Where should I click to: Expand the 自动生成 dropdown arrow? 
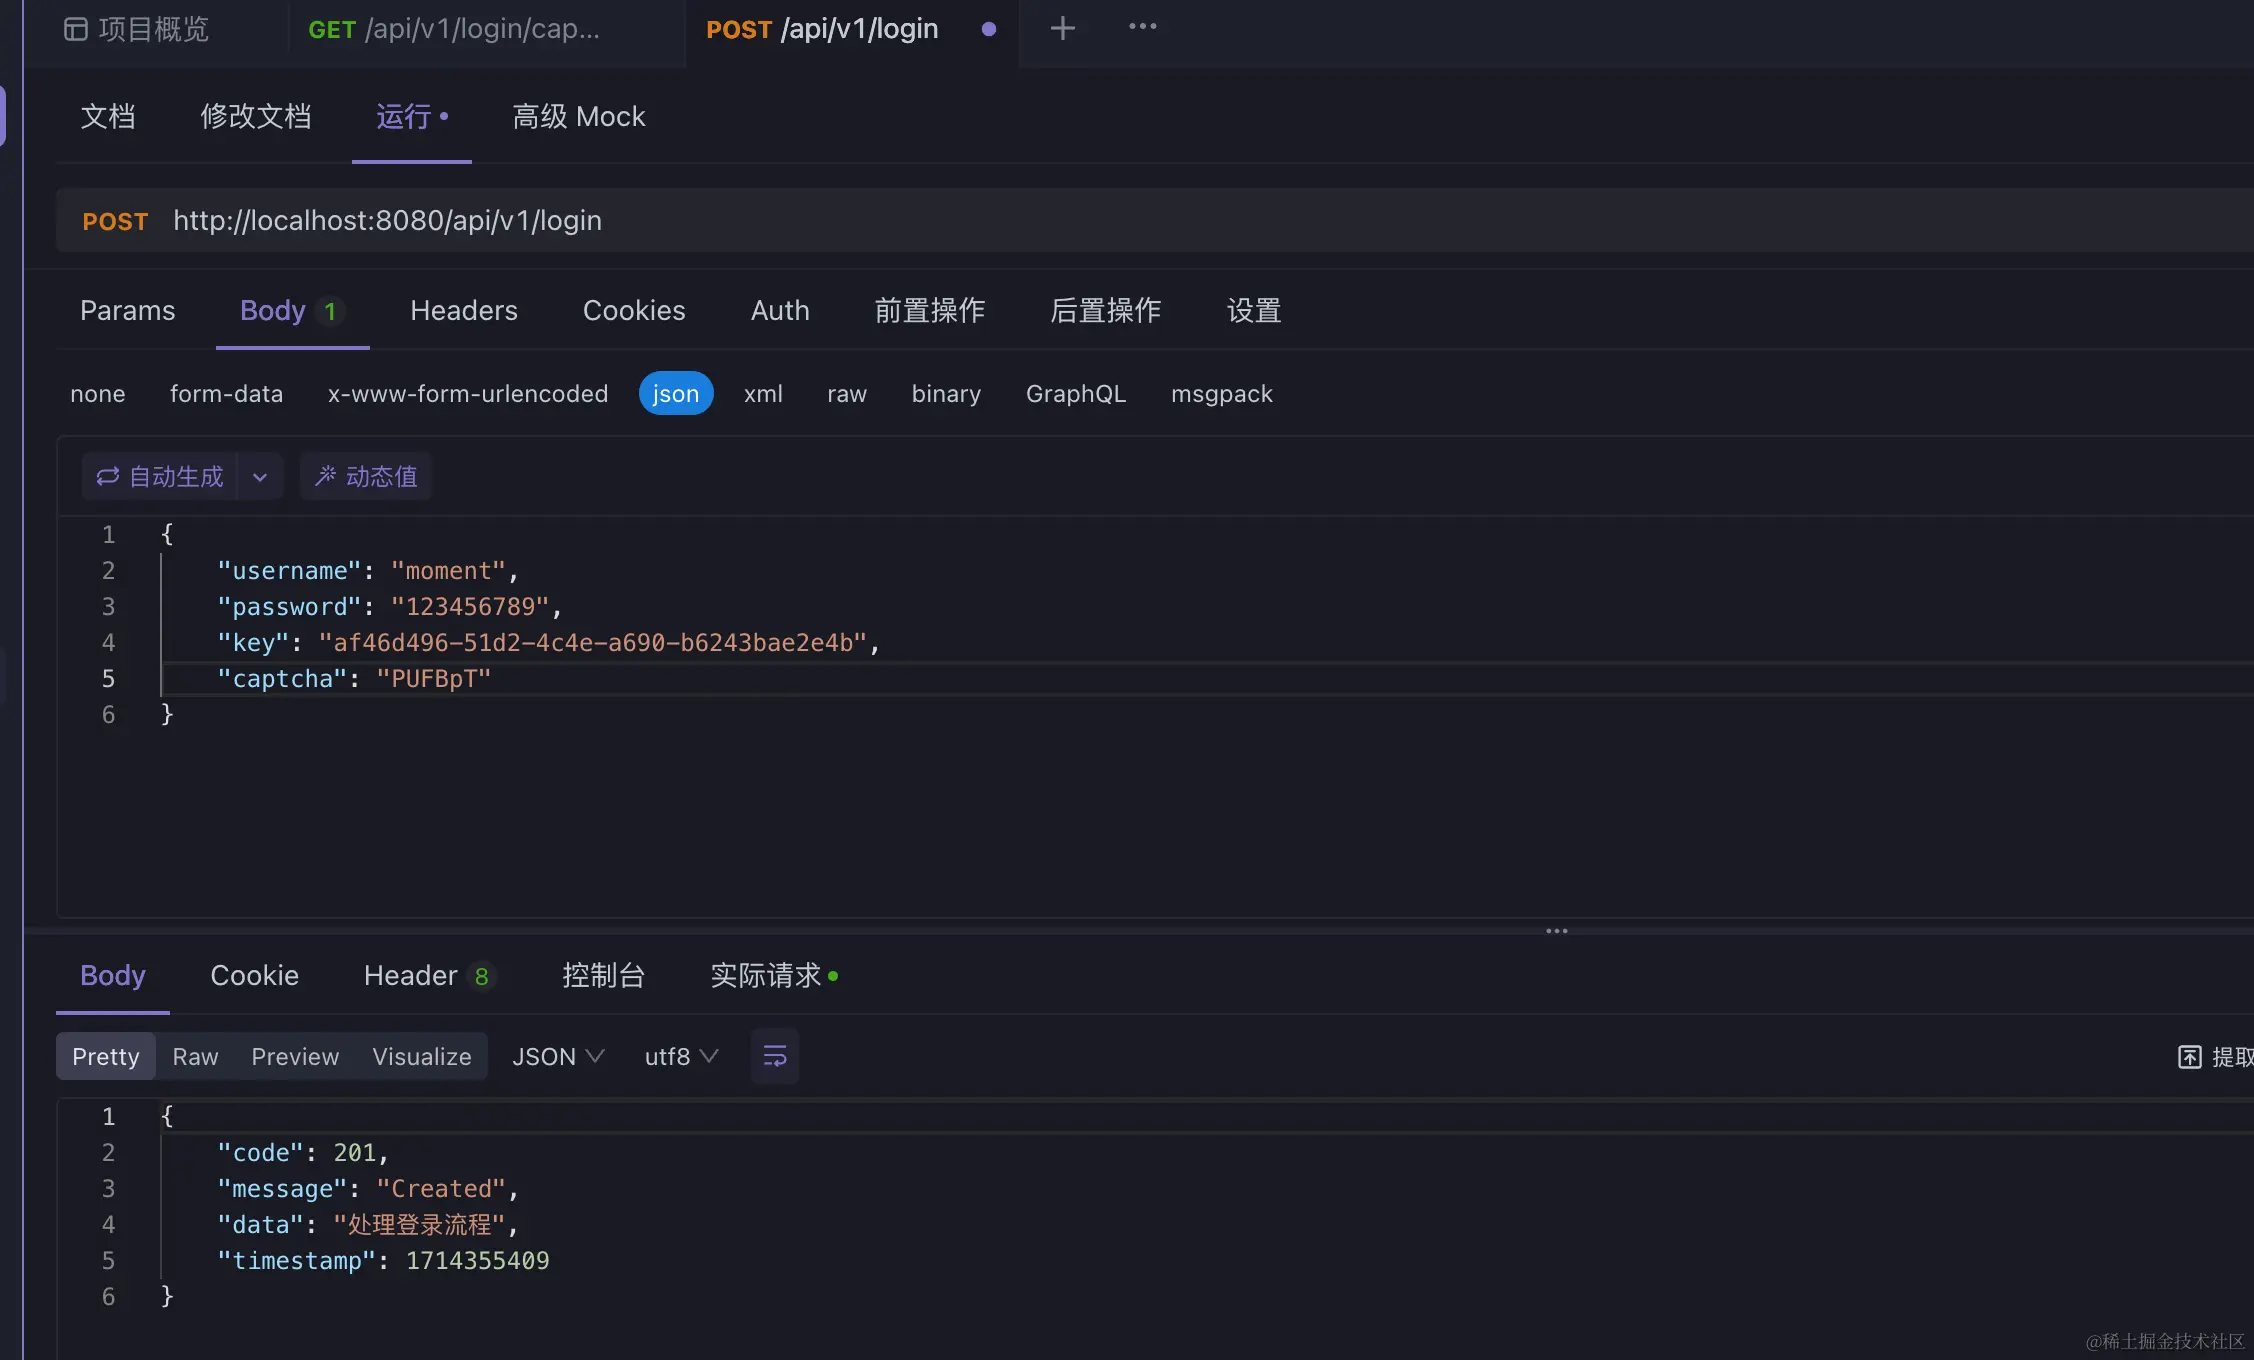pyautogui.click(x=260, y=477)
